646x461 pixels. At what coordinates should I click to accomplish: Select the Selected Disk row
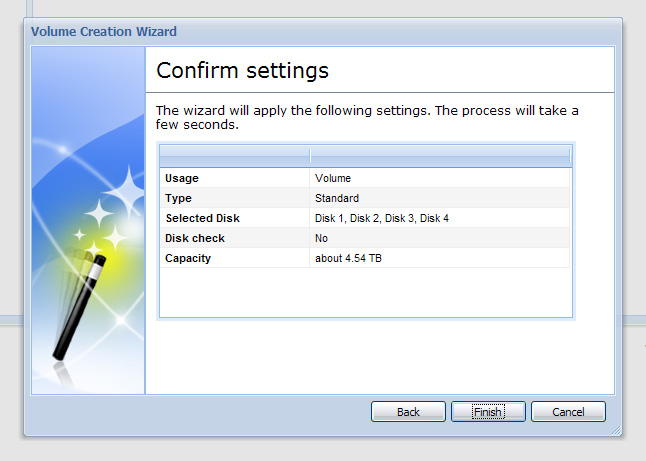365,218
